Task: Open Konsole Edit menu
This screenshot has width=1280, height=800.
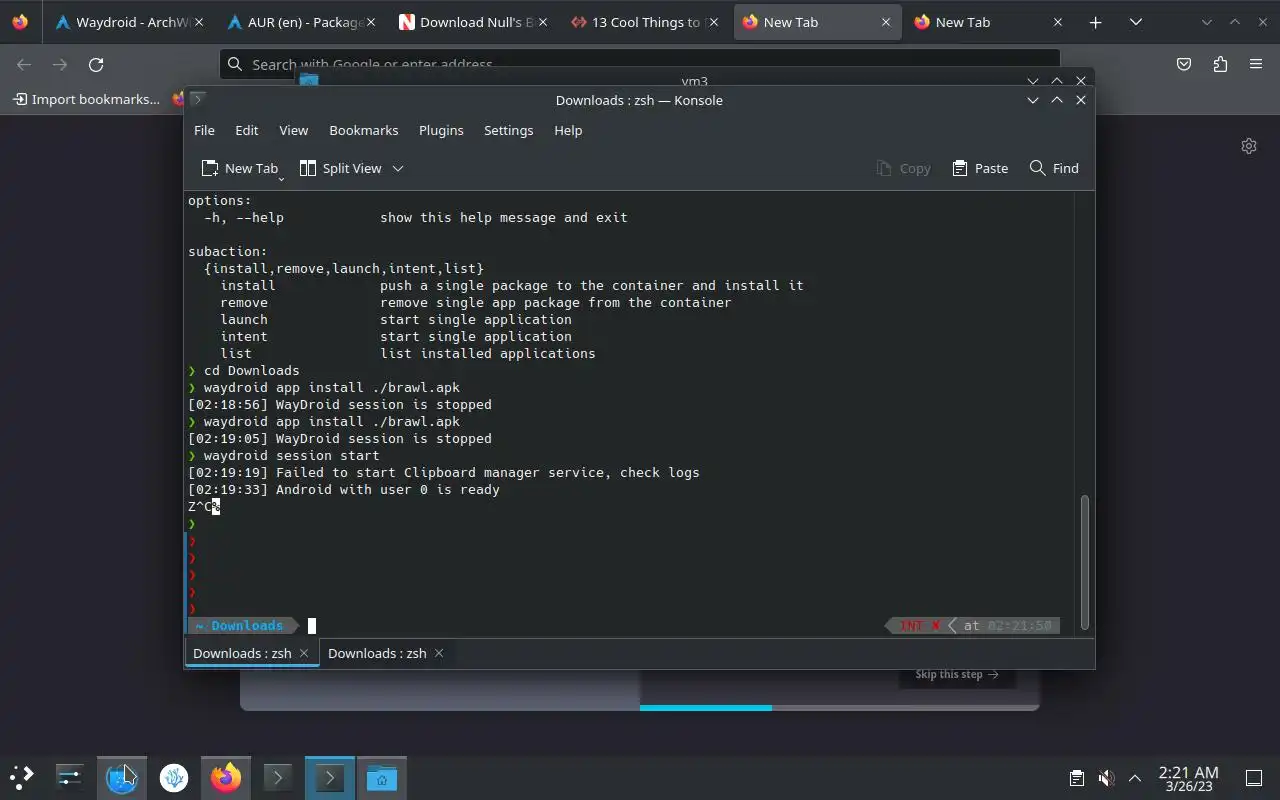Action: click(246, 130)
